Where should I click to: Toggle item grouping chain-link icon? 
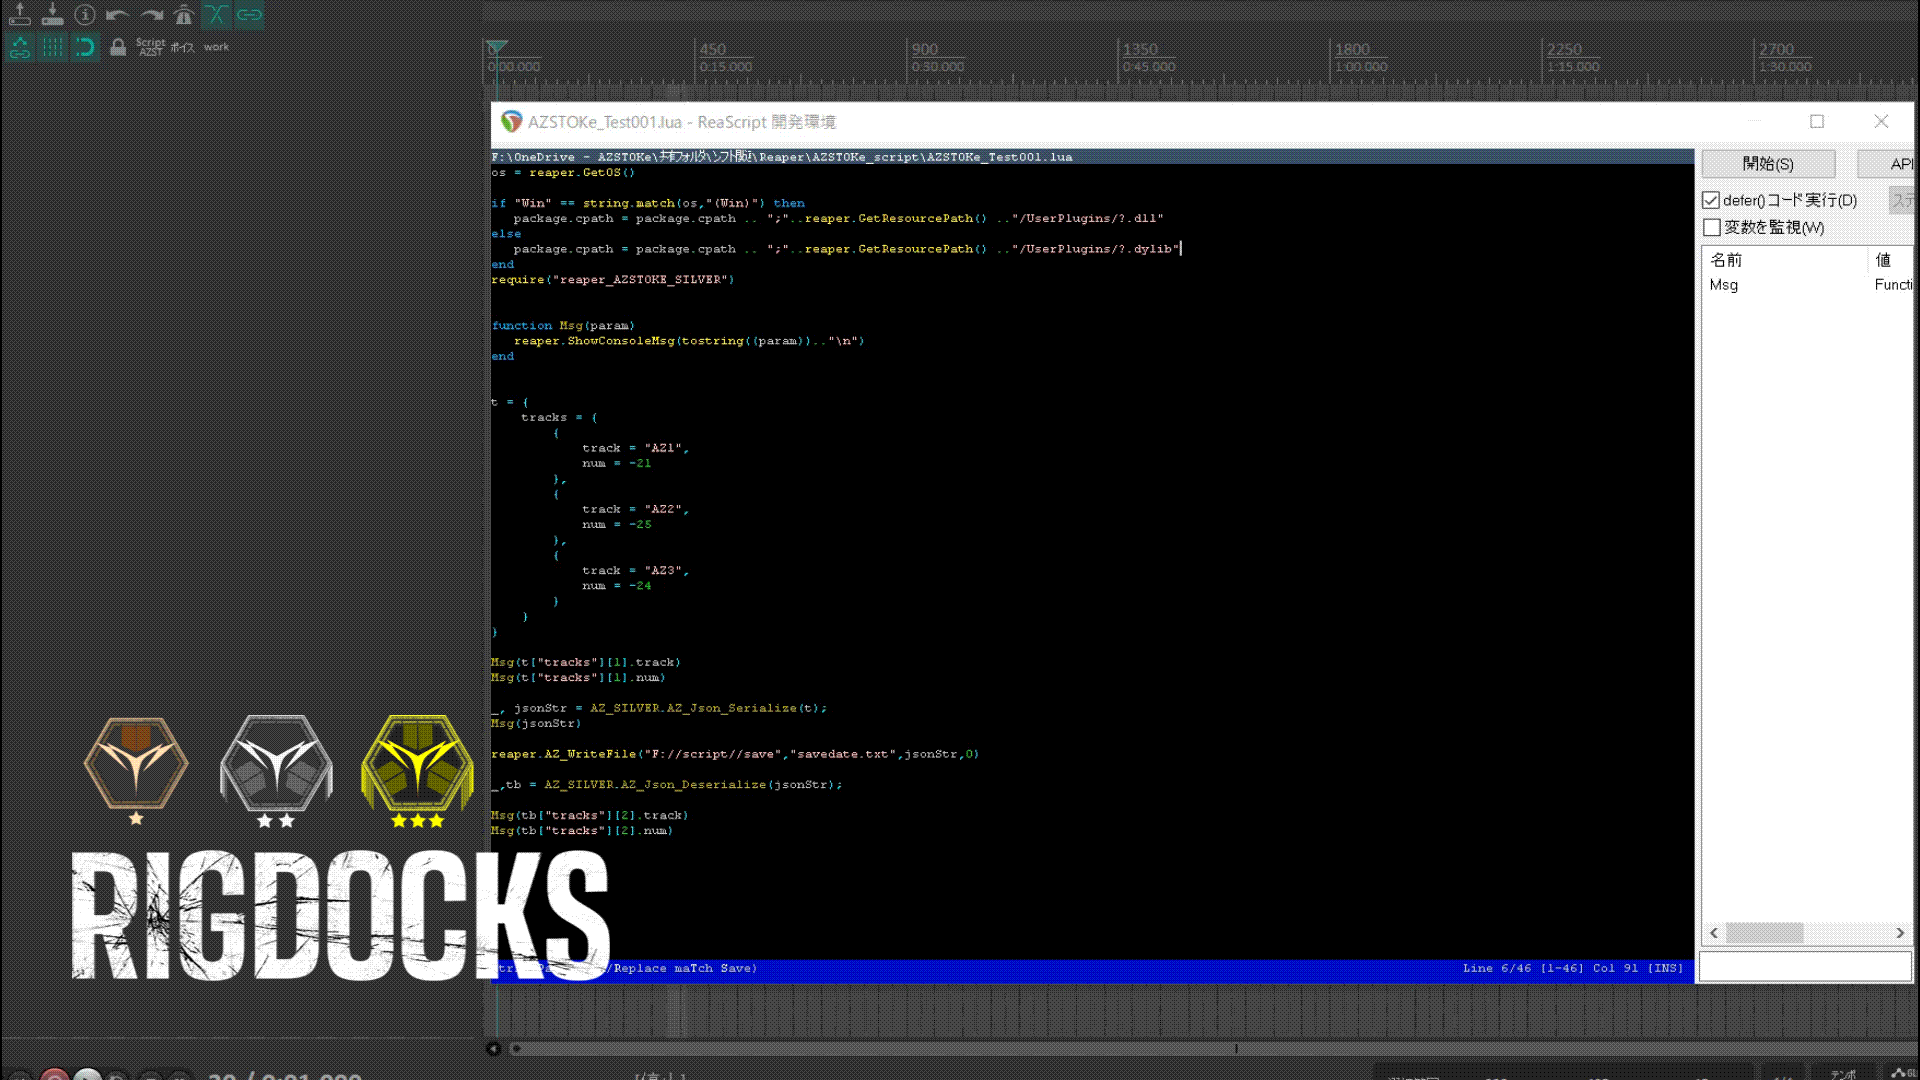pyautogui.click(x=250, y=15)
